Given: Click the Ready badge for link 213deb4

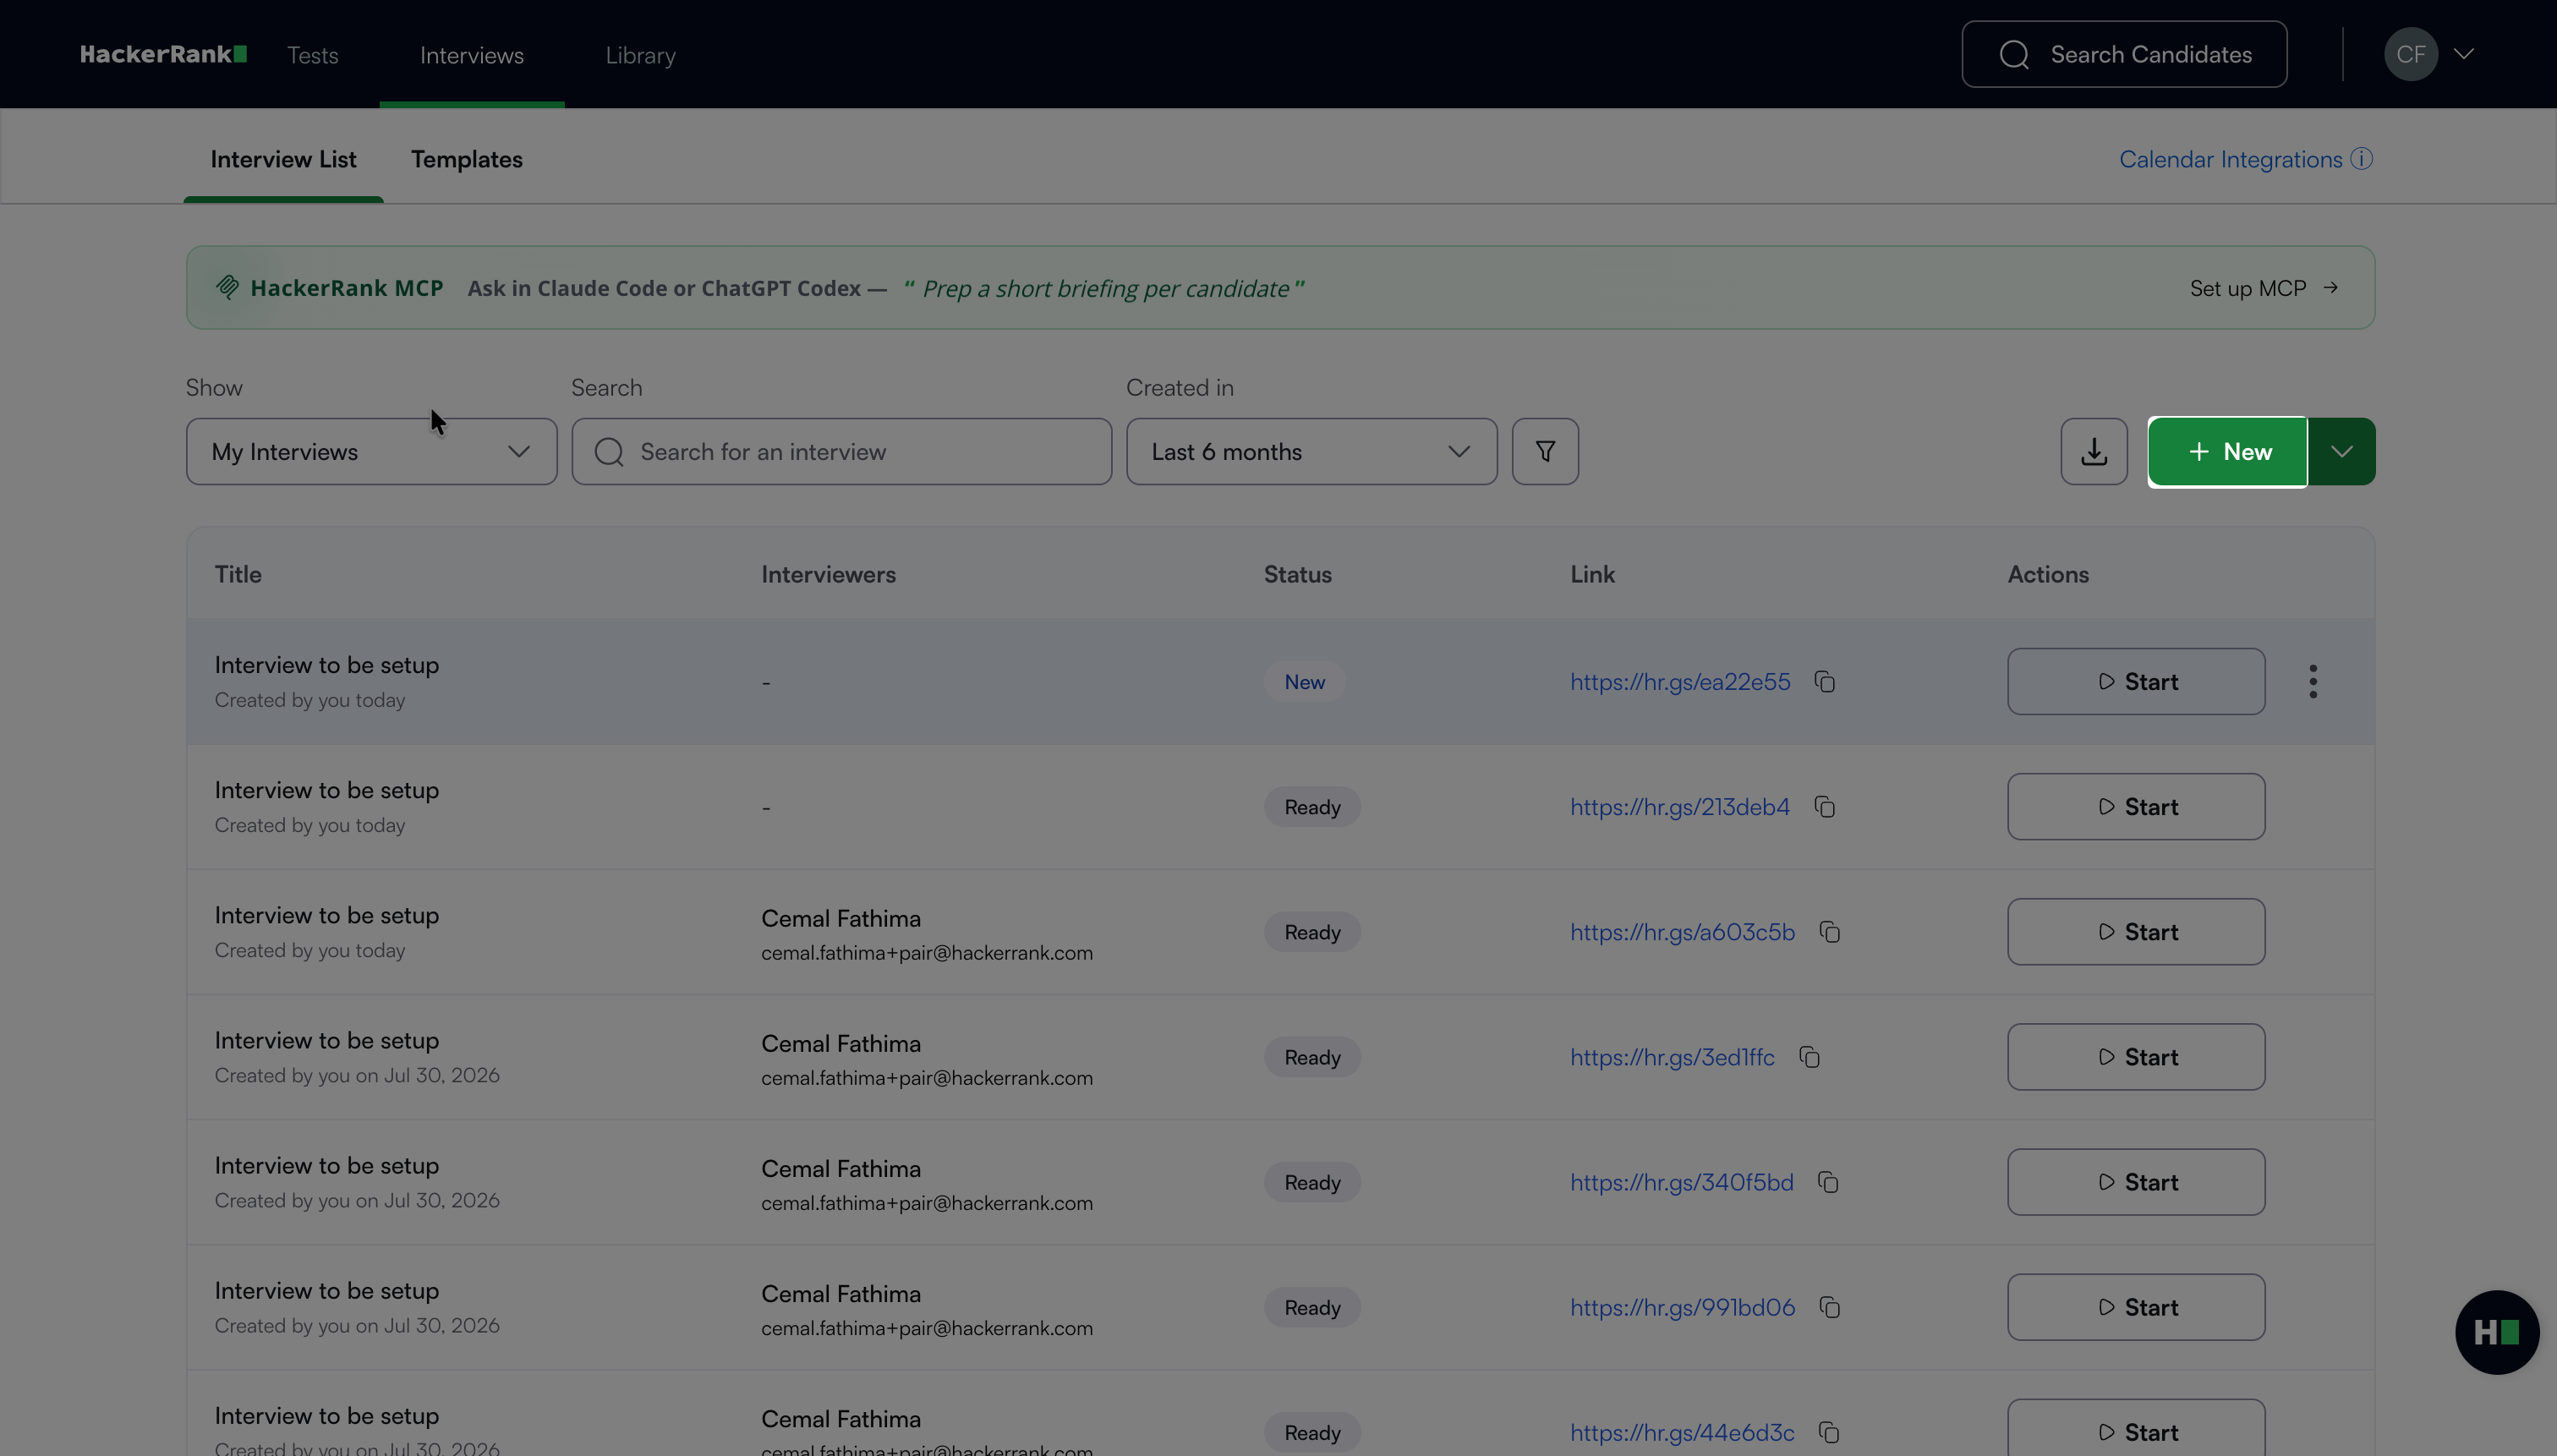Looking at the screenshot, I should pyautogui.click(x=1312, y=807).
